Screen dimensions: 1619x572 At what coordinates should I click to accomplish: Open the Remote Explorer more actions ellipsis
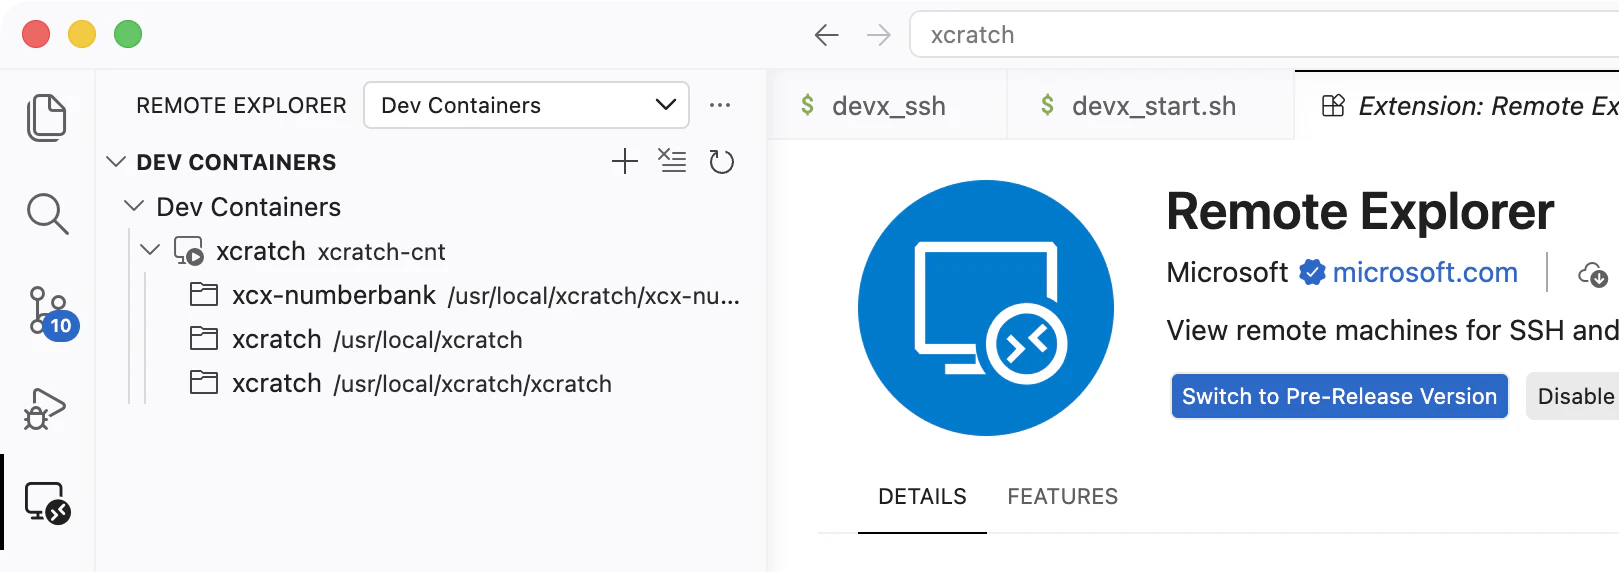pyautogui.click(x=720, y=105)
